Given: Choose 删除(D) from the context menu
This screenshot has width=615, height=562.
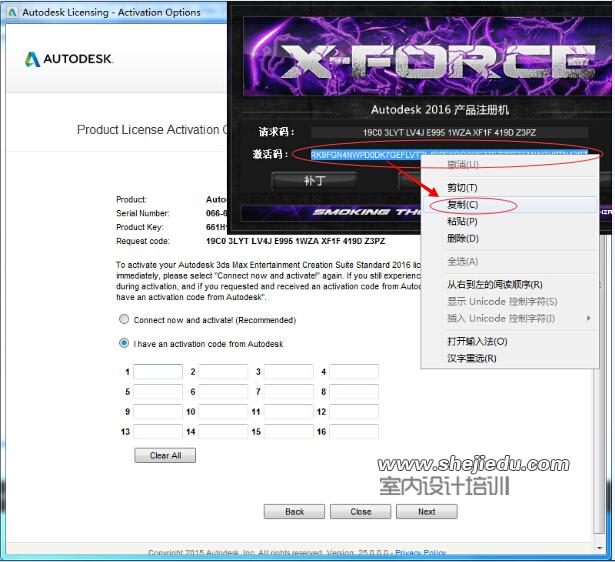Looking at the screenshot, I should (510, 238).
